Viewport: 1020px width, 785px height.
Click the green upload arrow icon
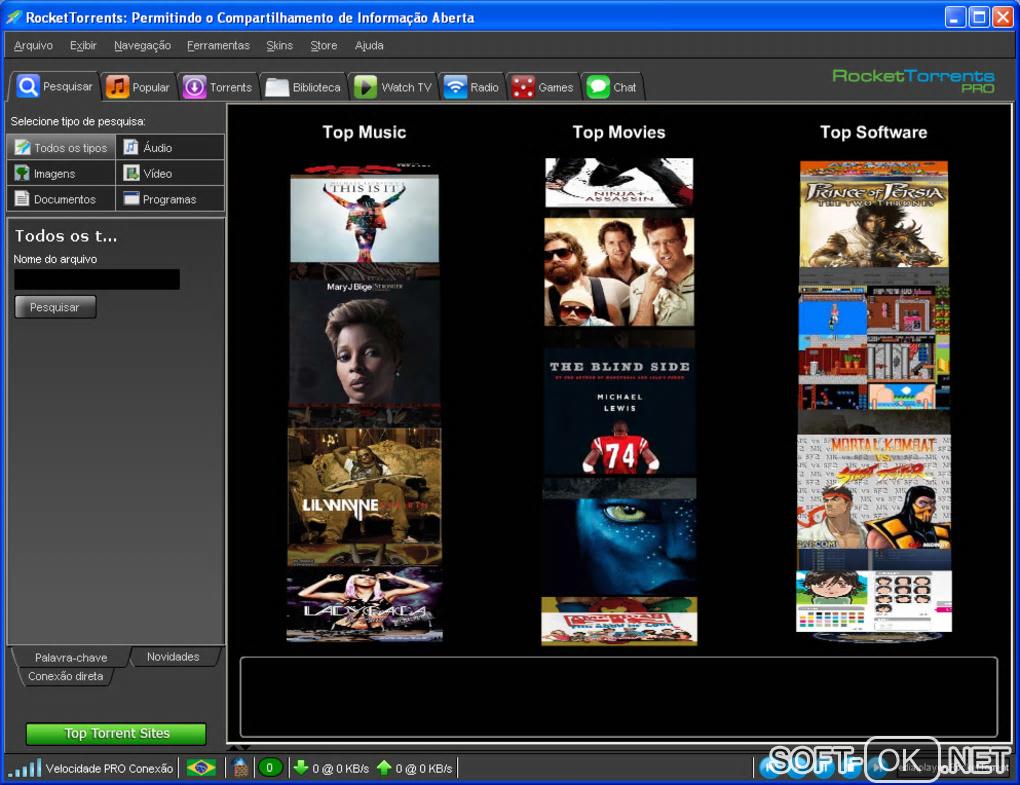[x=384, y=768]
